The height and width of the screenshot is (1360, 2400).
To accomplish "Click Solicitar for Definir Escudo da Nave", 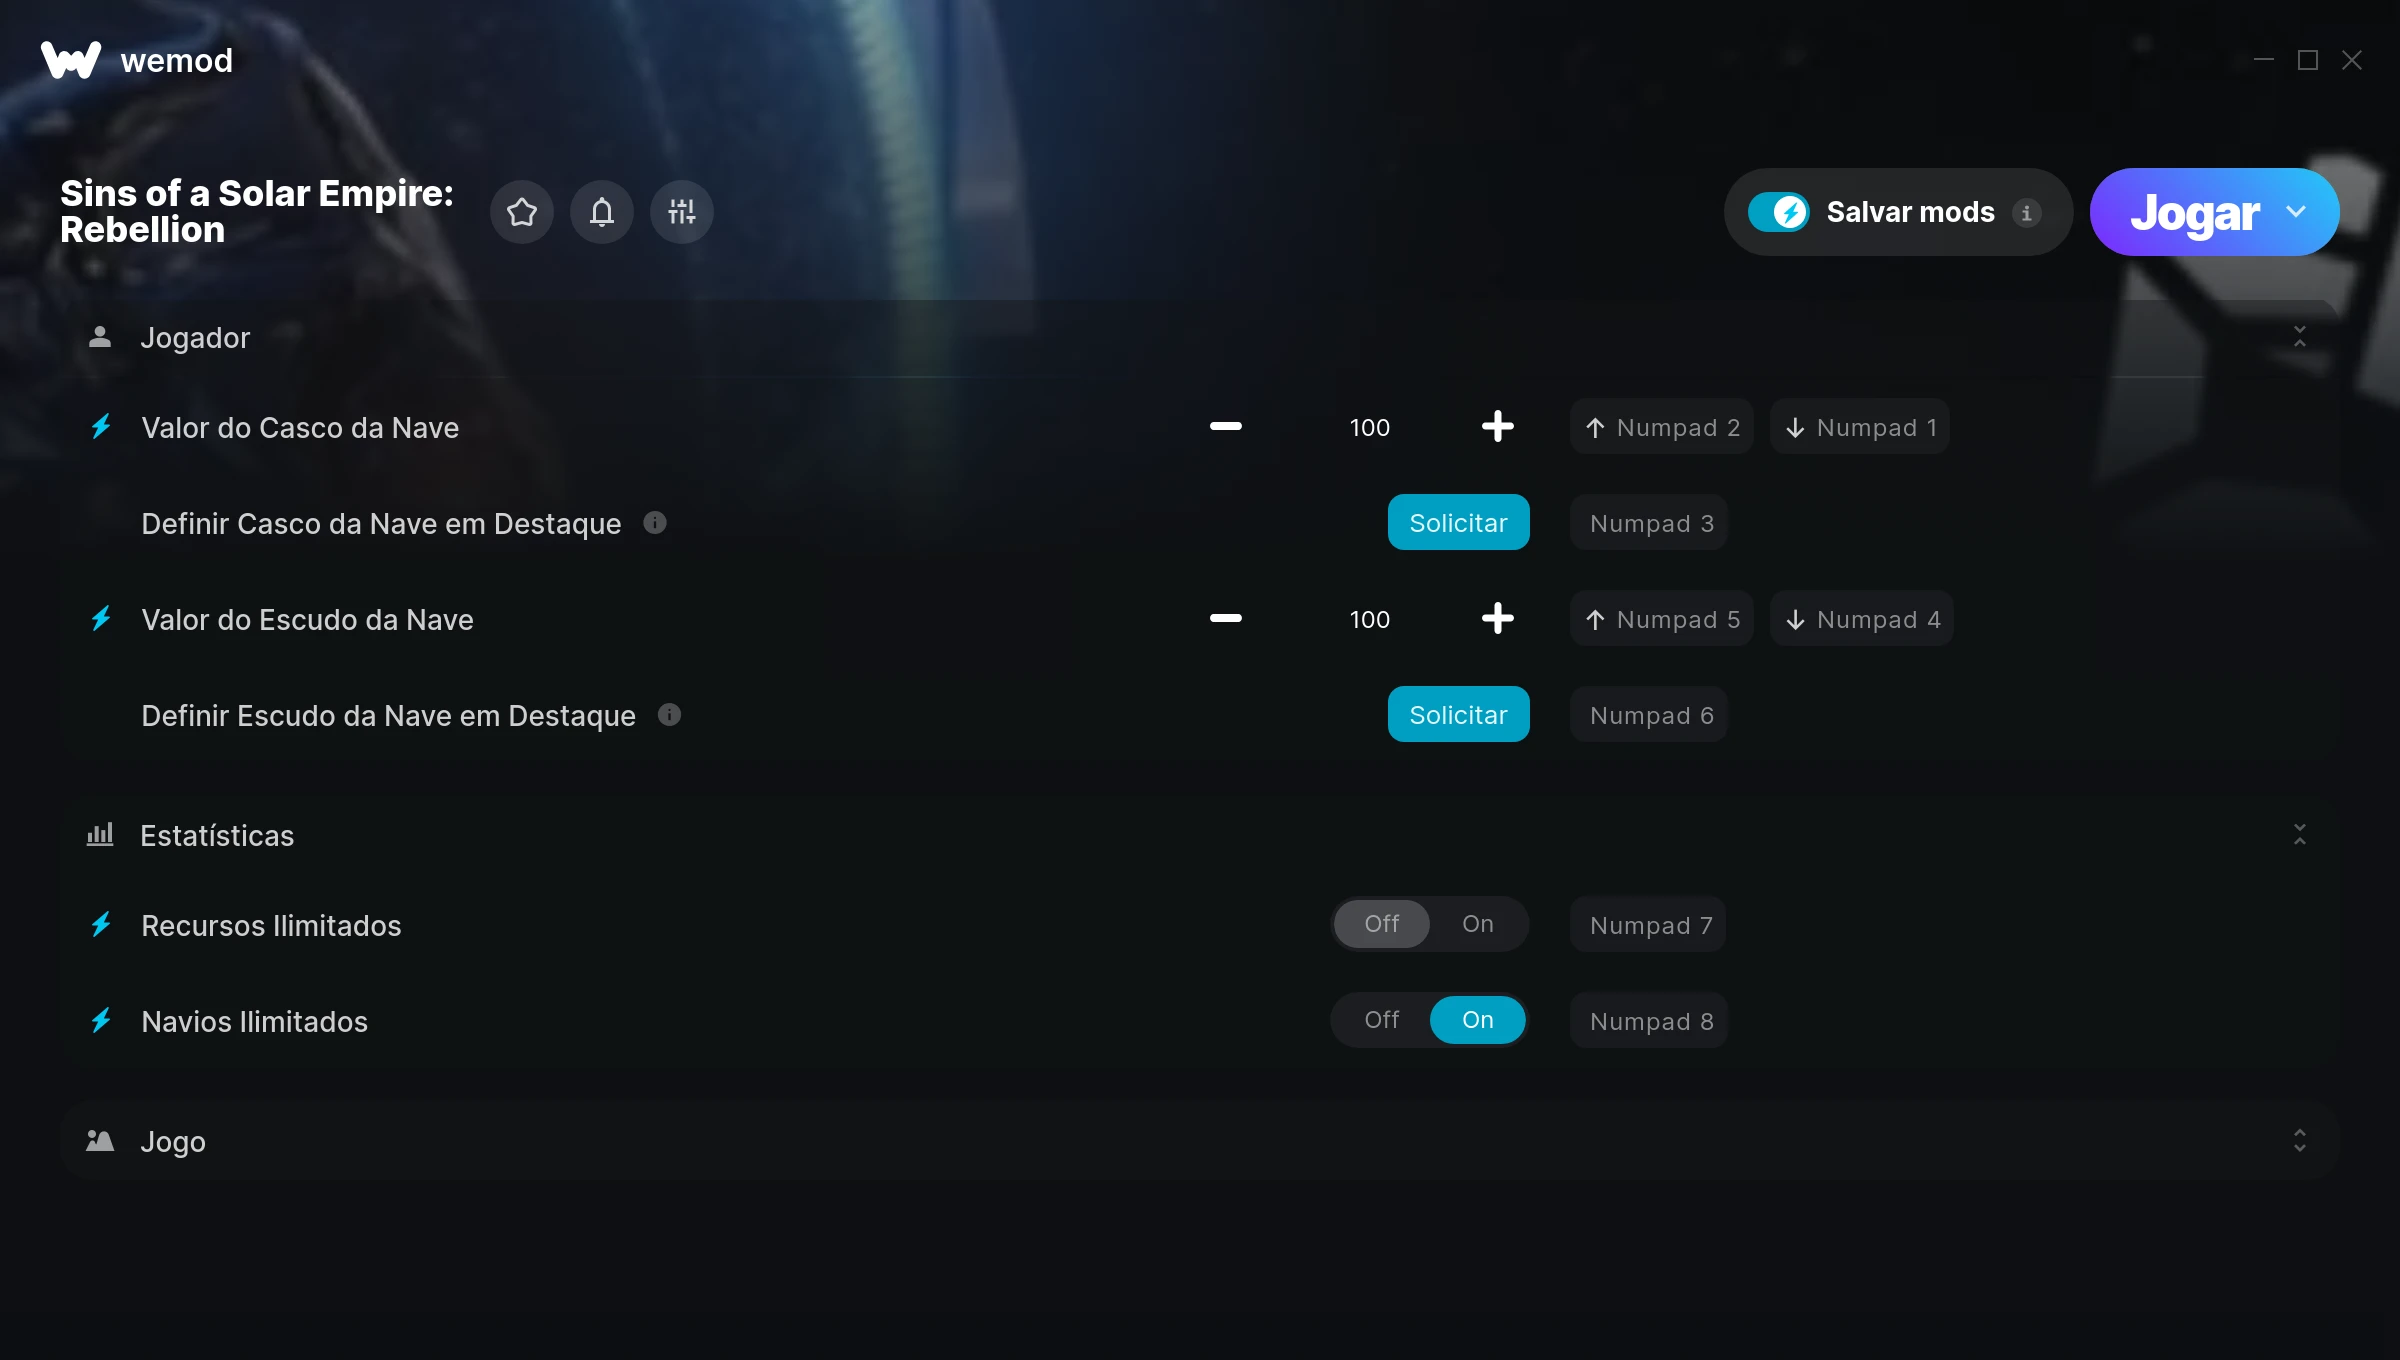I will pos(1459,715).
